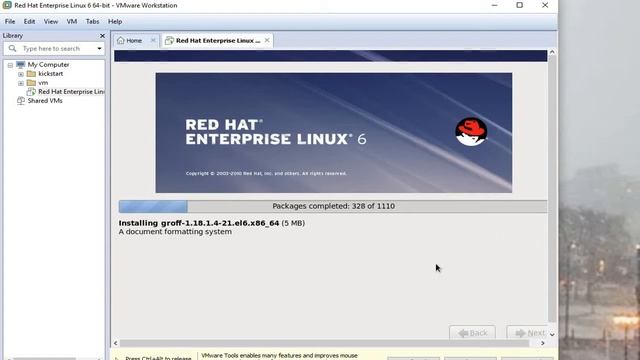Click the Packages completed progress bar
The image size is (640, 360).
(x=333, y=206)
